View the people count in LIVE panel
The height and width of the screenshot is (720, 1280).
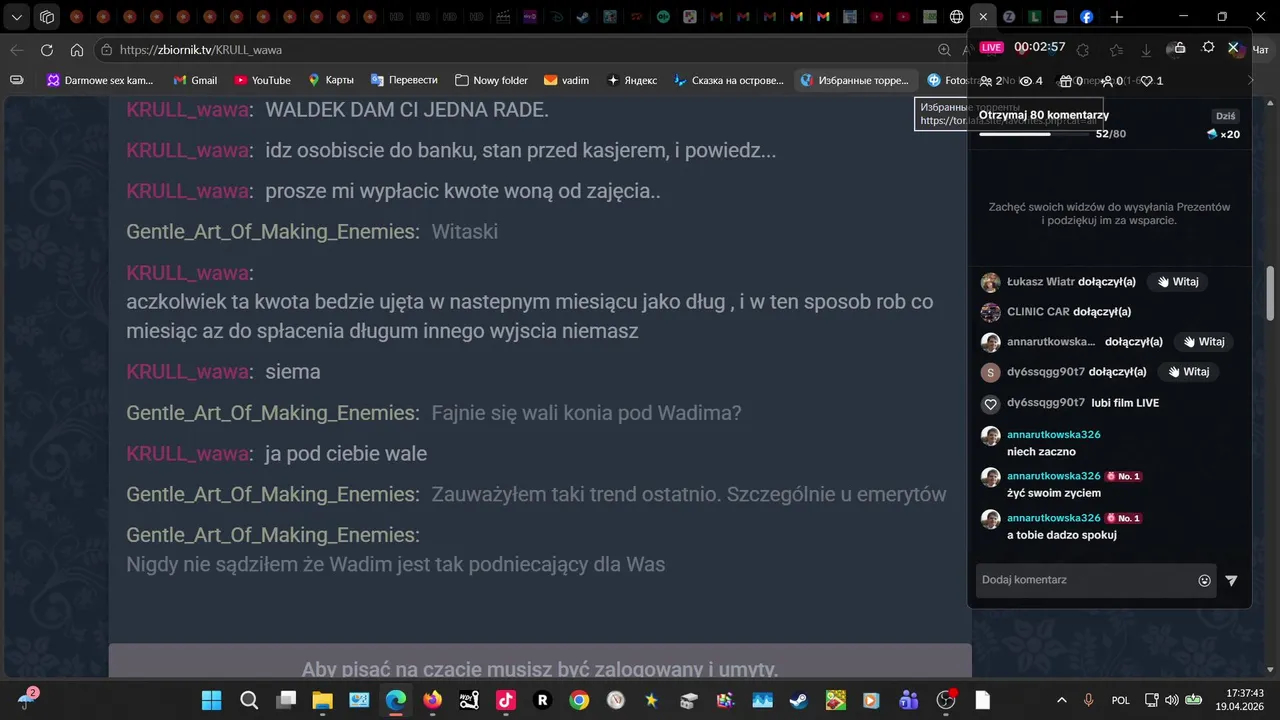pos(991,81)
